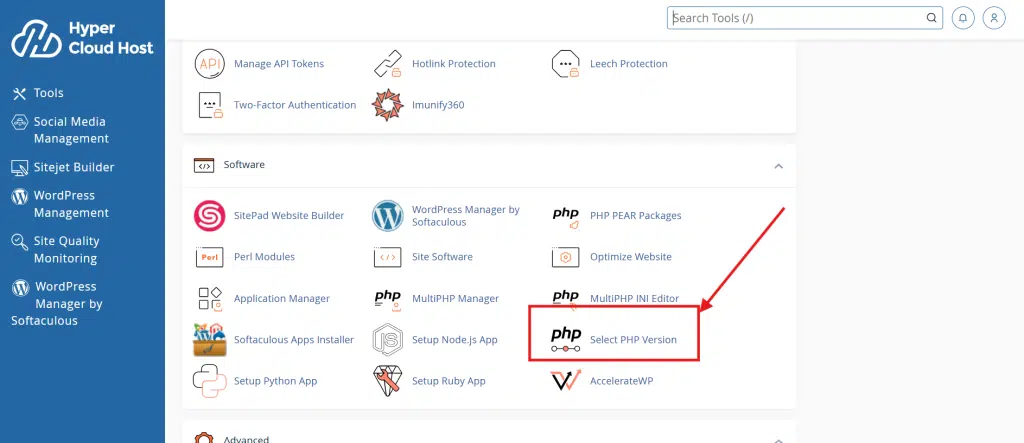The width and height of the screenshot is (1024, 443).
Task: Open the Leech Protection link
Action: point(629,63)
